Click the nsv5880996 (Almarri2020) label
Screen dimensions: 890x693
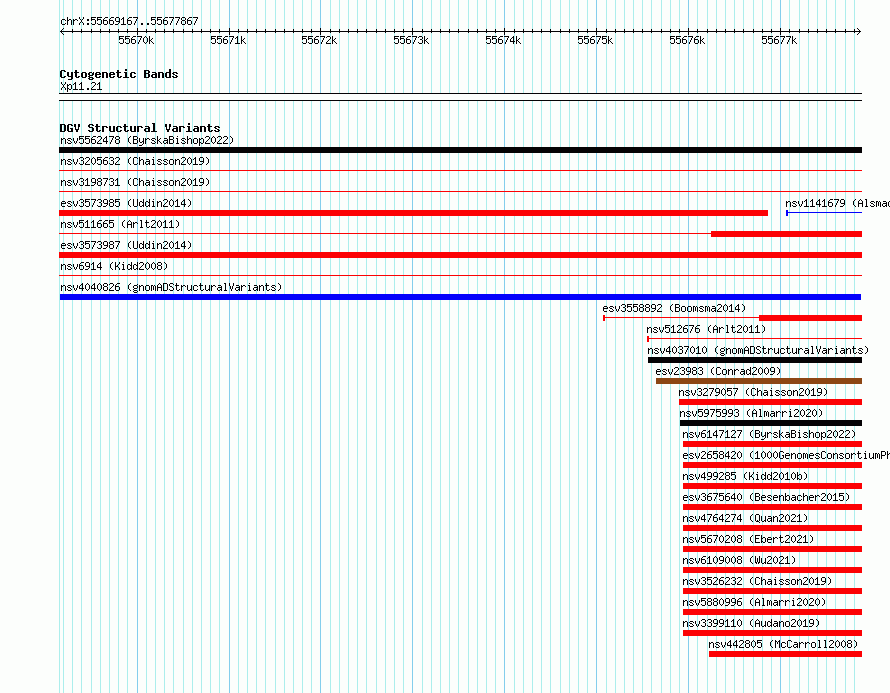pyautogui.click(x=754, y=602)
